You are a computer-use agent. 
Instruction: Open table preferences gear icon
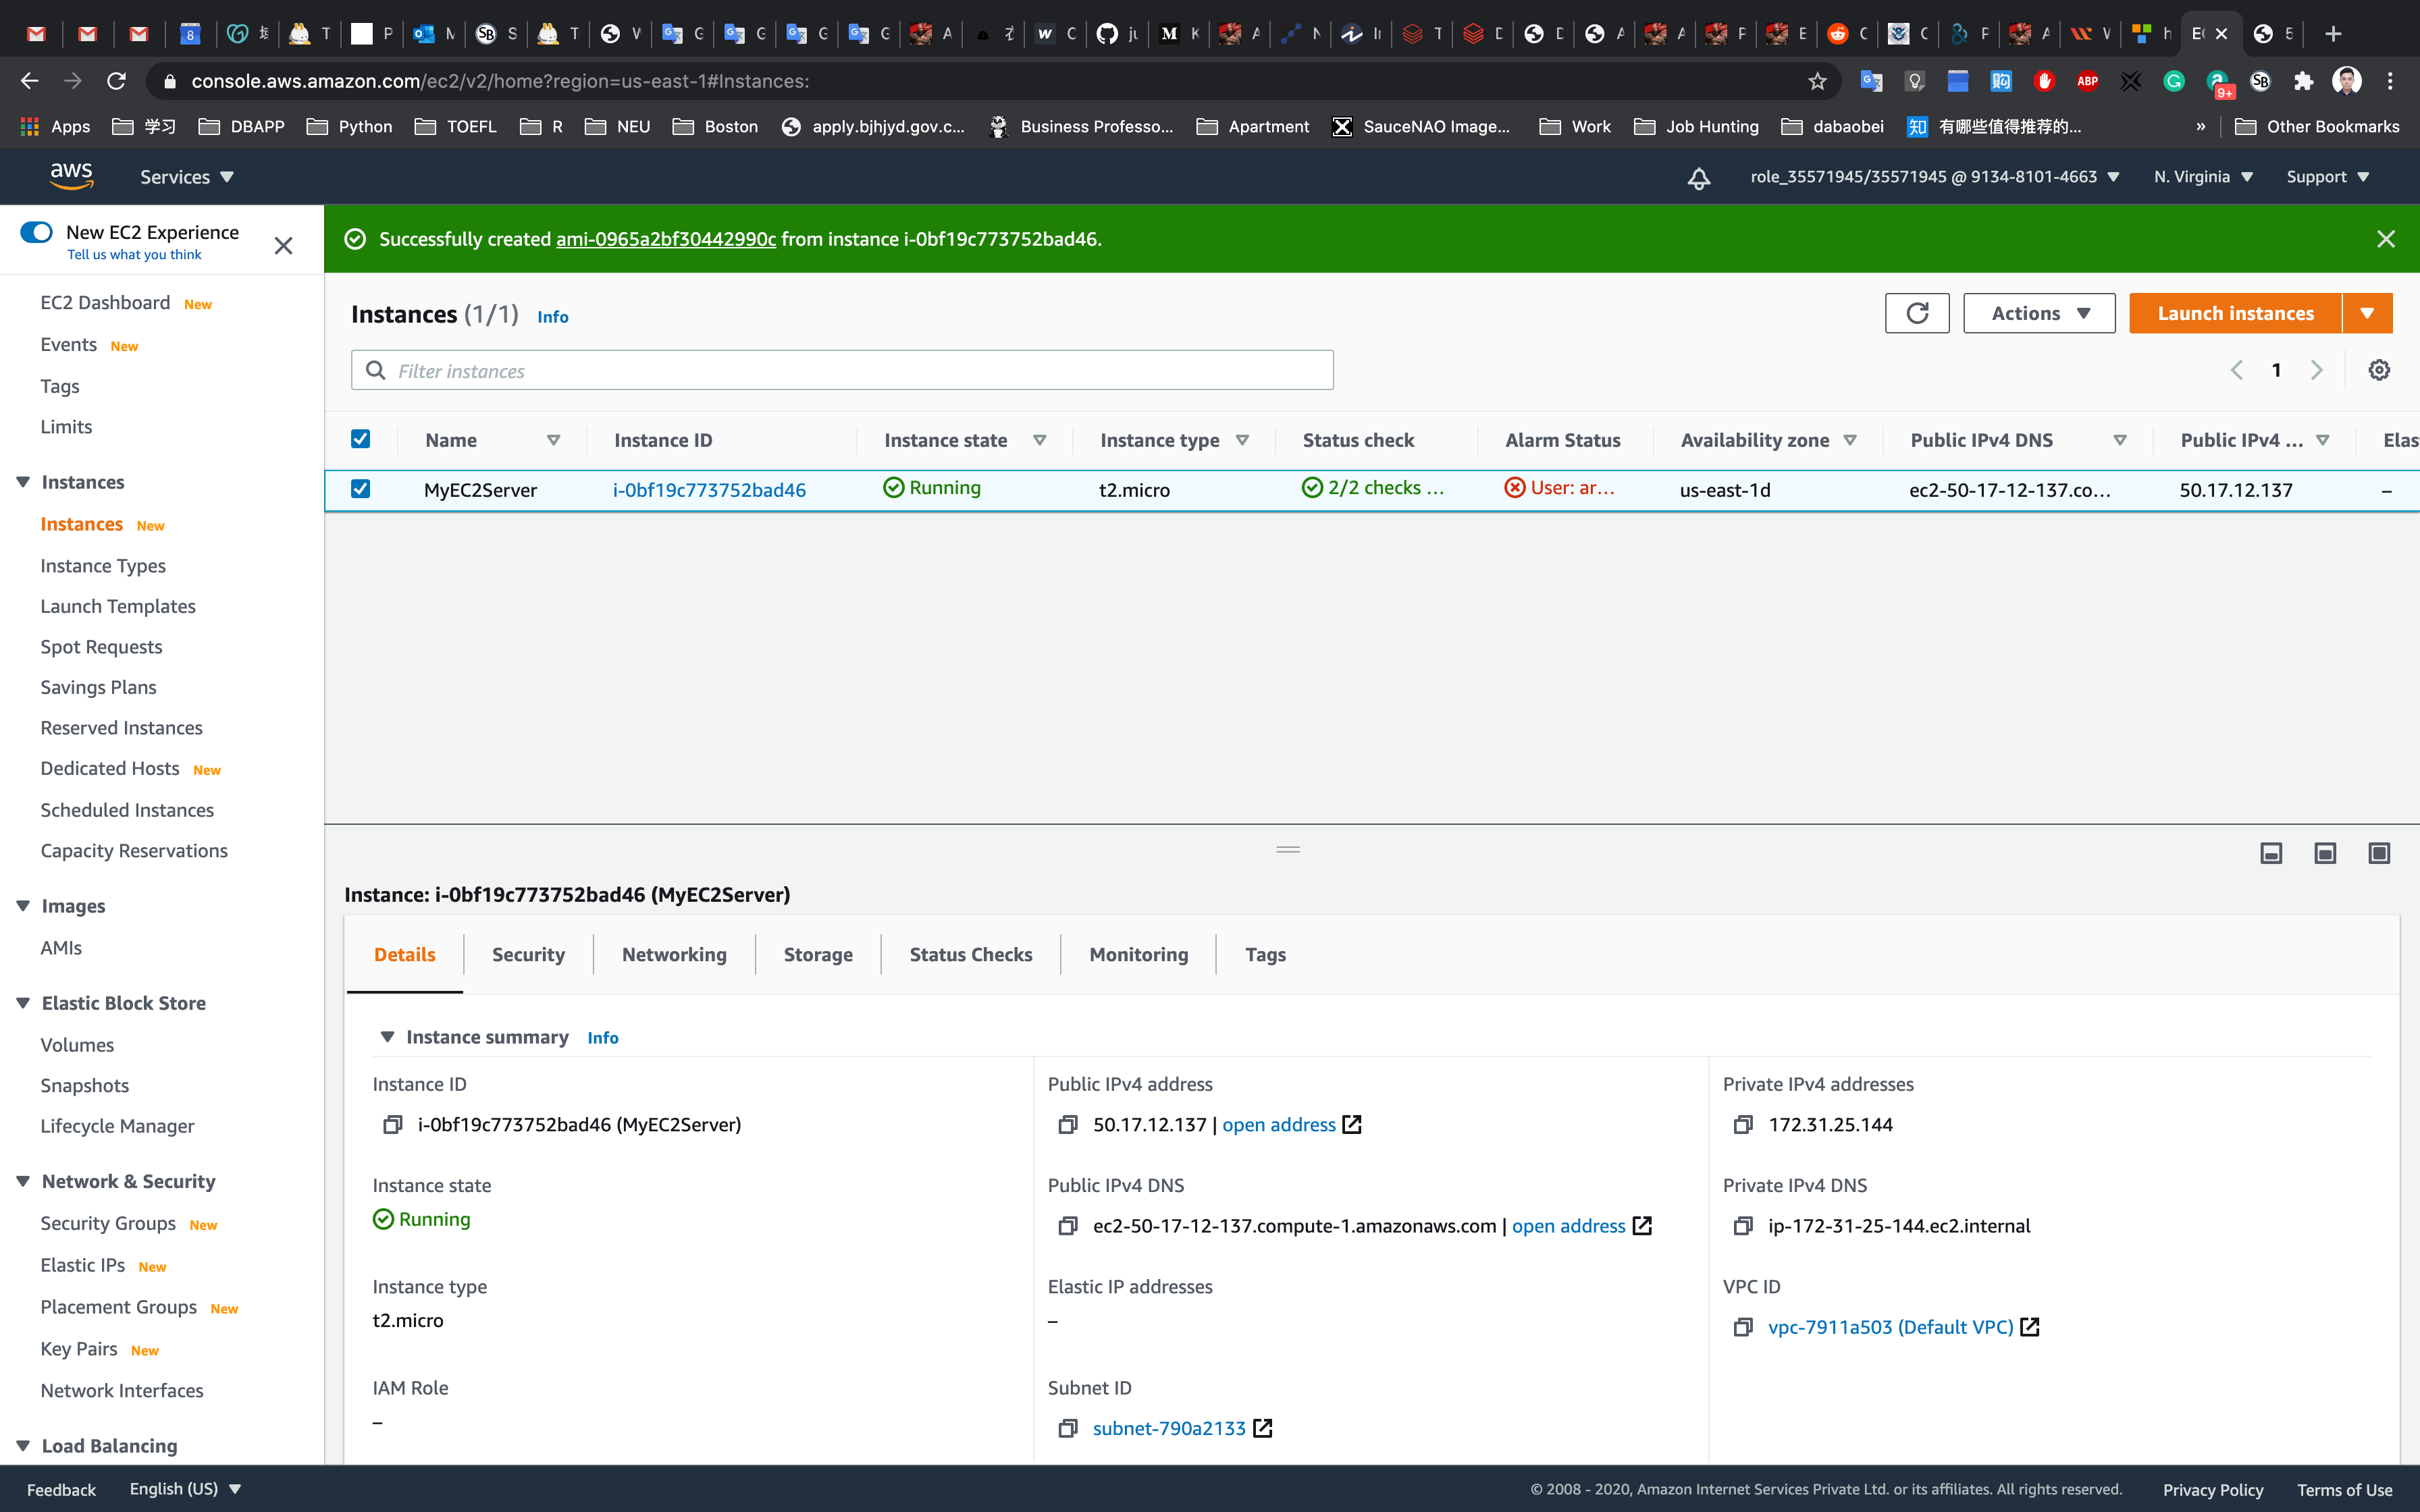[x=2378, y=370]
